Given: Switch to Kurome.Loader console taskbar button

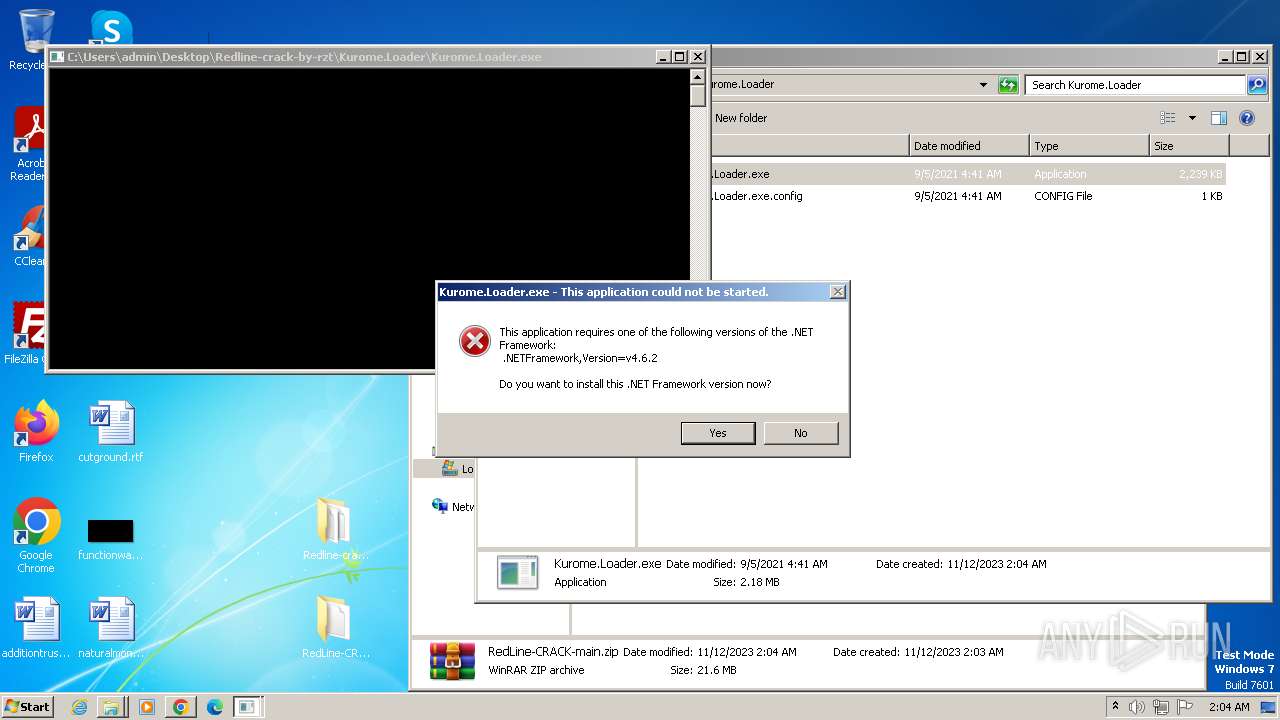Looking at the screenshot, I should [247, 707].
